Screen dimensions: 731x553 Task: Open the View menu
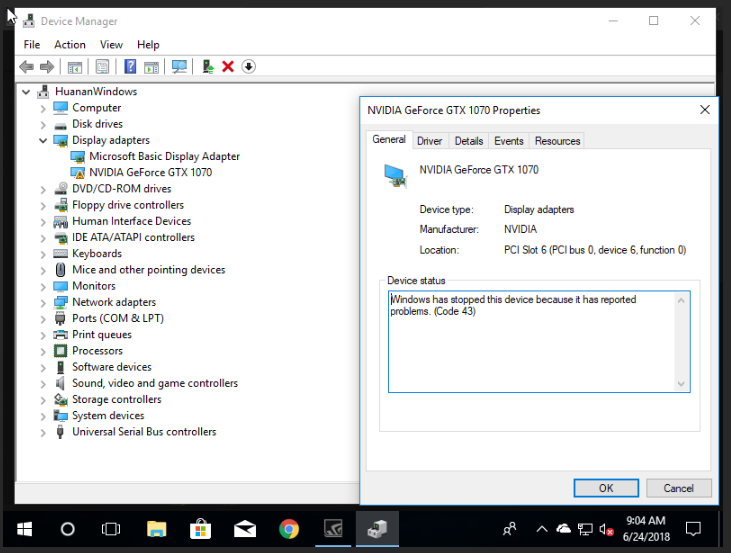111,45
